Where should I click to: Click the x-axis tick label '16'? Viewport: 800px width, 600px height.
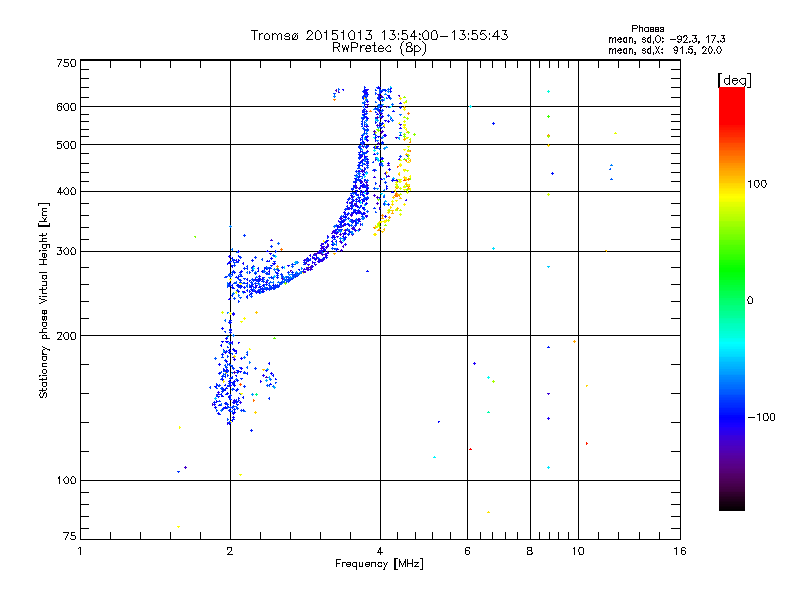[x=680, y=551]
